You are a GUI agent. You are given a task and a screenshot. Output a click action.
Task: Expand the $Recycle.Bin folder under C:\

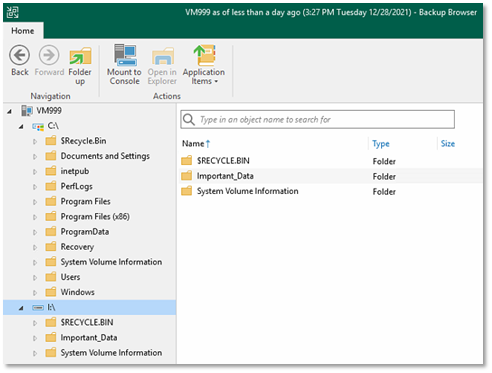pyautogui.click(x=35, y=141)
